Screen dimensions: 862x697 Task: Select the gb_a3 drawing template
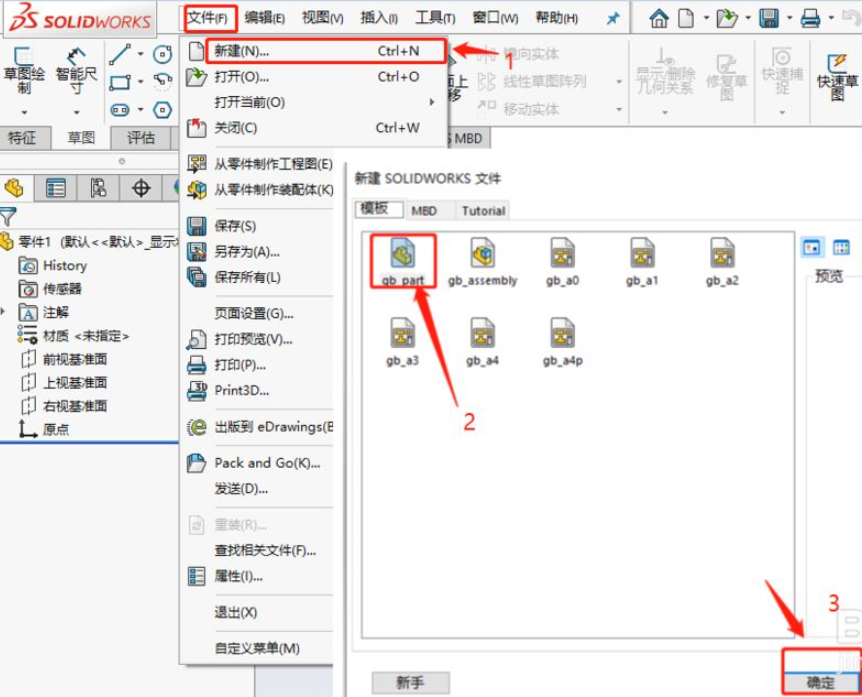(402, 341)
